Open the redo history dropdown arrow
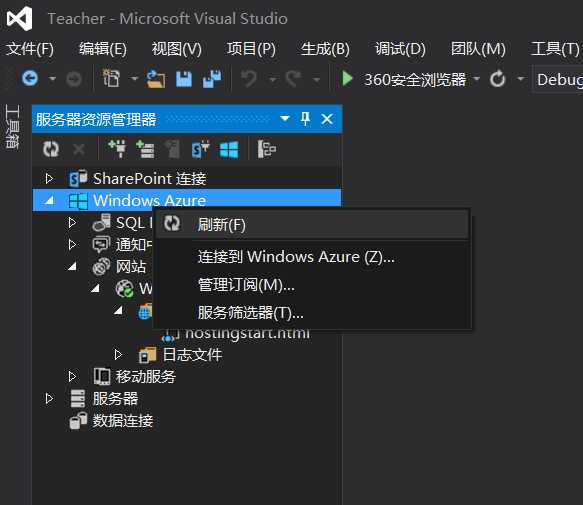This screenshot has height=505, width=583. (x=316, y=79)
